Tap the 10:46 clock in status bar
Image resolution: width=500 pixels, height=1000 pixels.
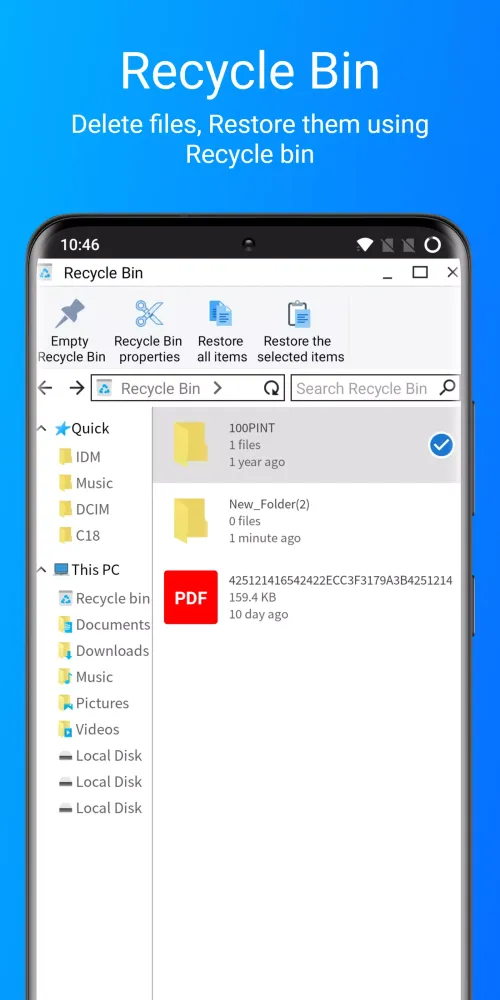(x=80, y=245)
